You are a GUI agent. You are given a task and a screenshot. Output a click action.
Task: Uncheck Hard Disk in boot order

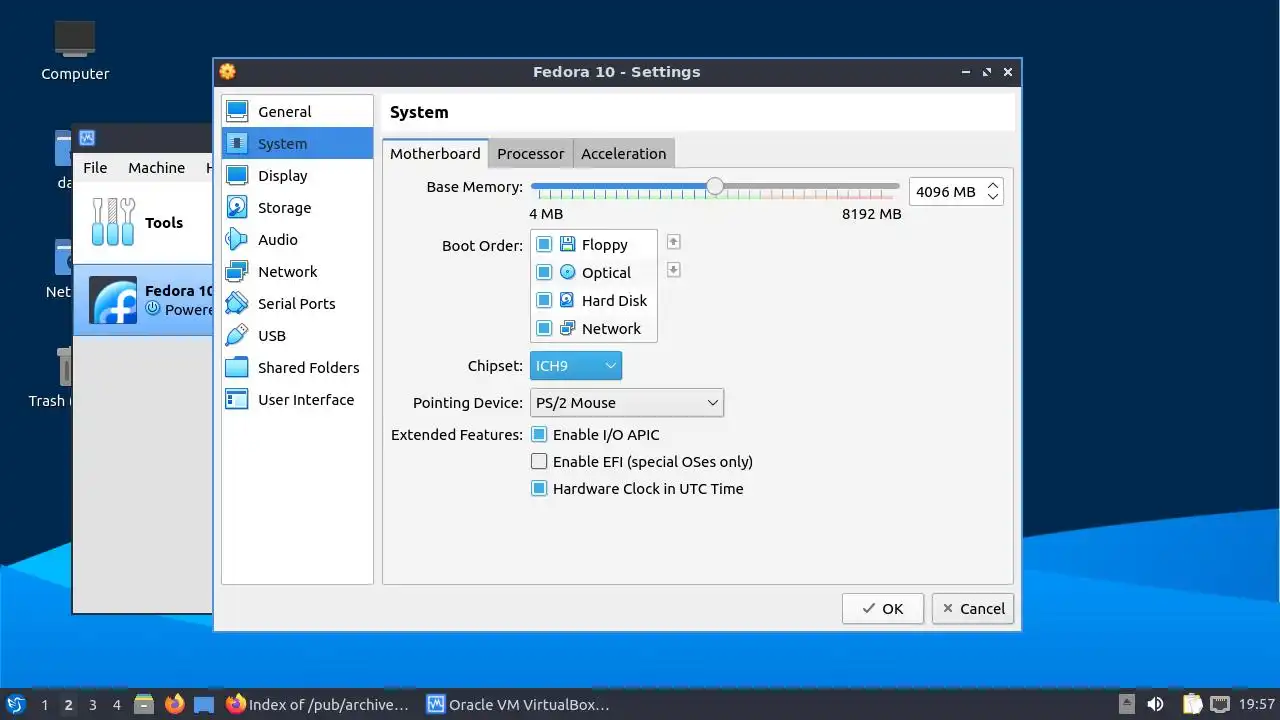[544, 300]
